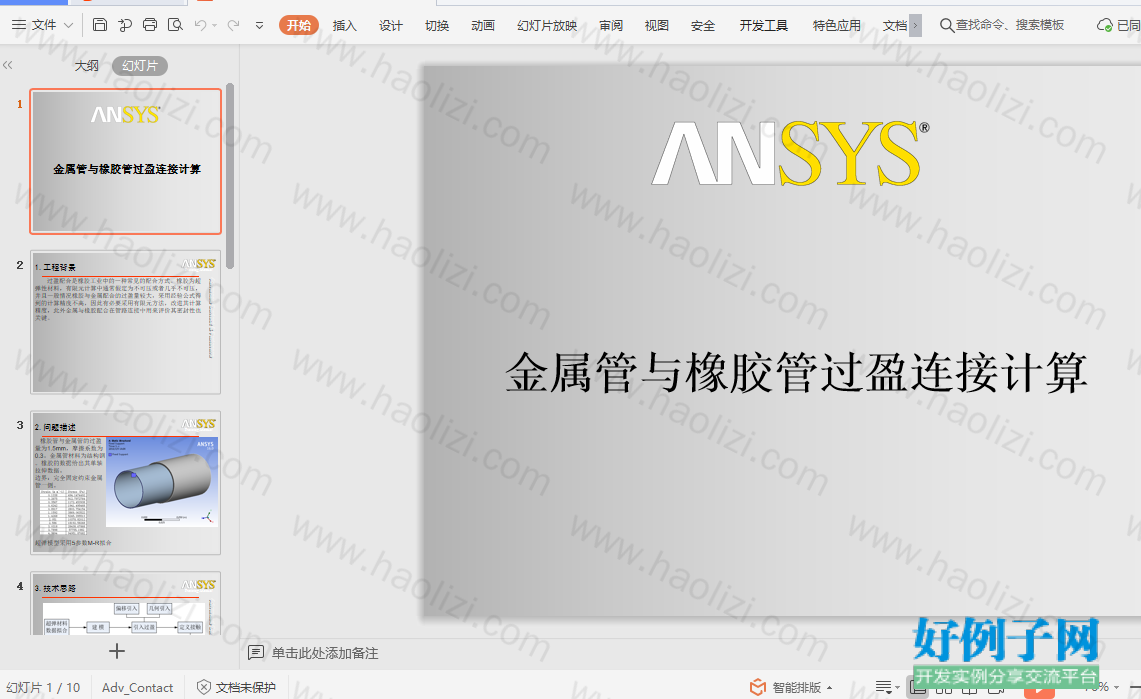Click the Undo arrow icon
Viewport: 1141px width, 699px height.
point(200,25)
